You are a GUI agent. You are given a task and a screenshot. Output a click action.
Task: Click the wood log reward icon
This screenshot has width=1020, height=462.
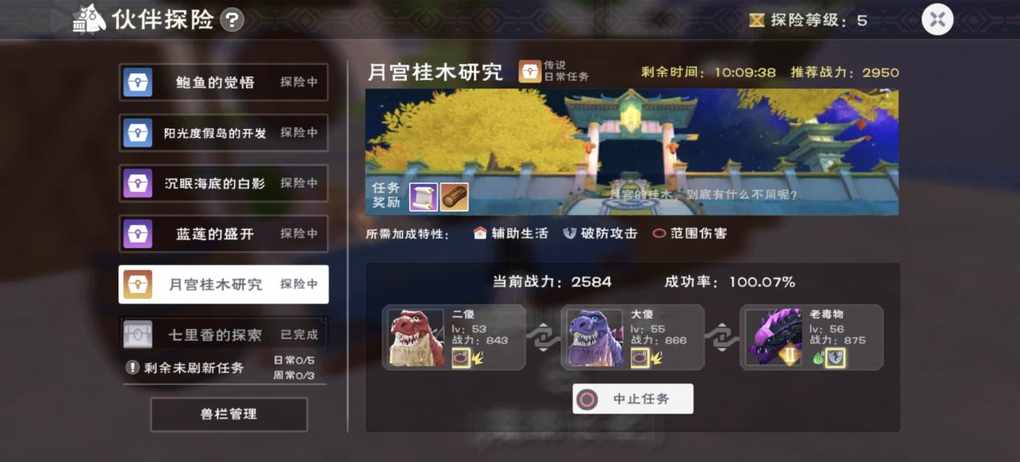tap(454, 197)
